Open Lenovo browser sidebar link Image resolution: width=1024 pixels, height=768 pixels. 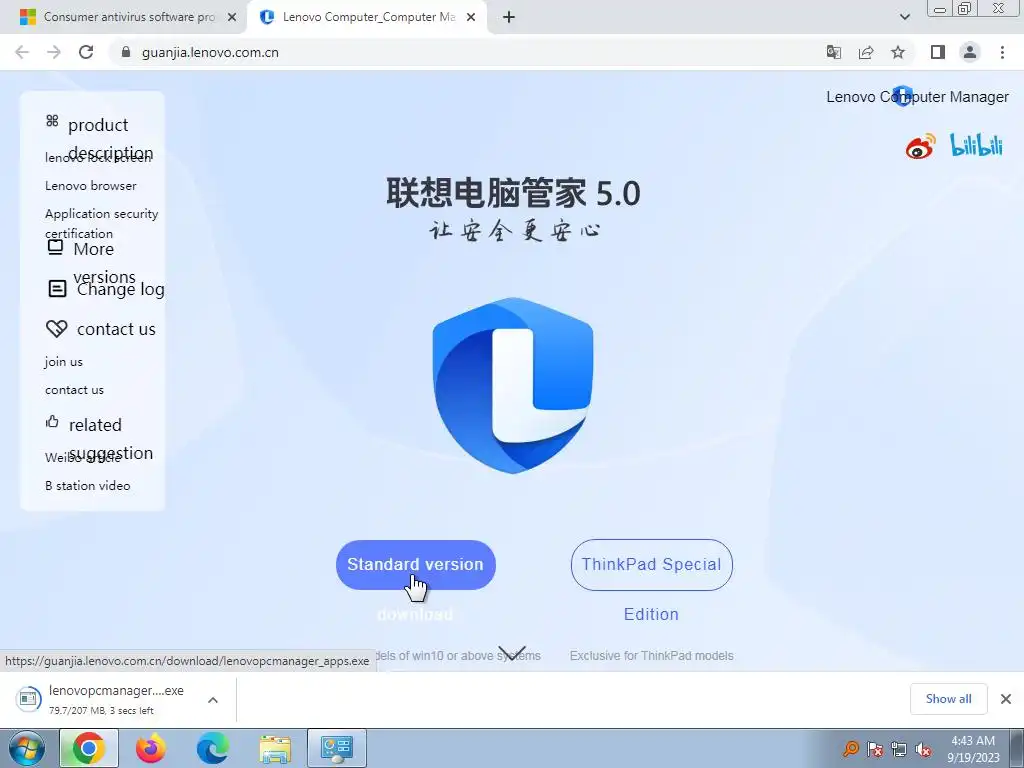[x=91, y=185]
